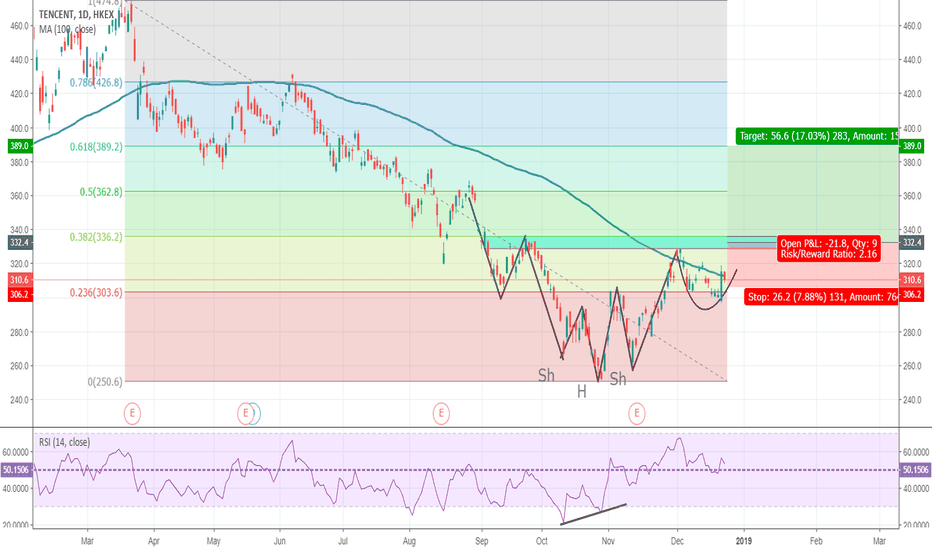Select the left Sh shoulder text label
This screenshot has height=550, width=932.
pyautogui.click(x=546, y=375)
